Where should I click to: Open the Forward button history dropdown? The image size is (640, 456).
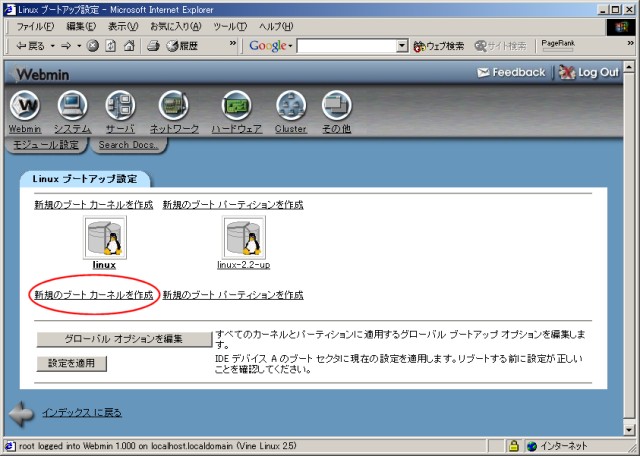79,46
